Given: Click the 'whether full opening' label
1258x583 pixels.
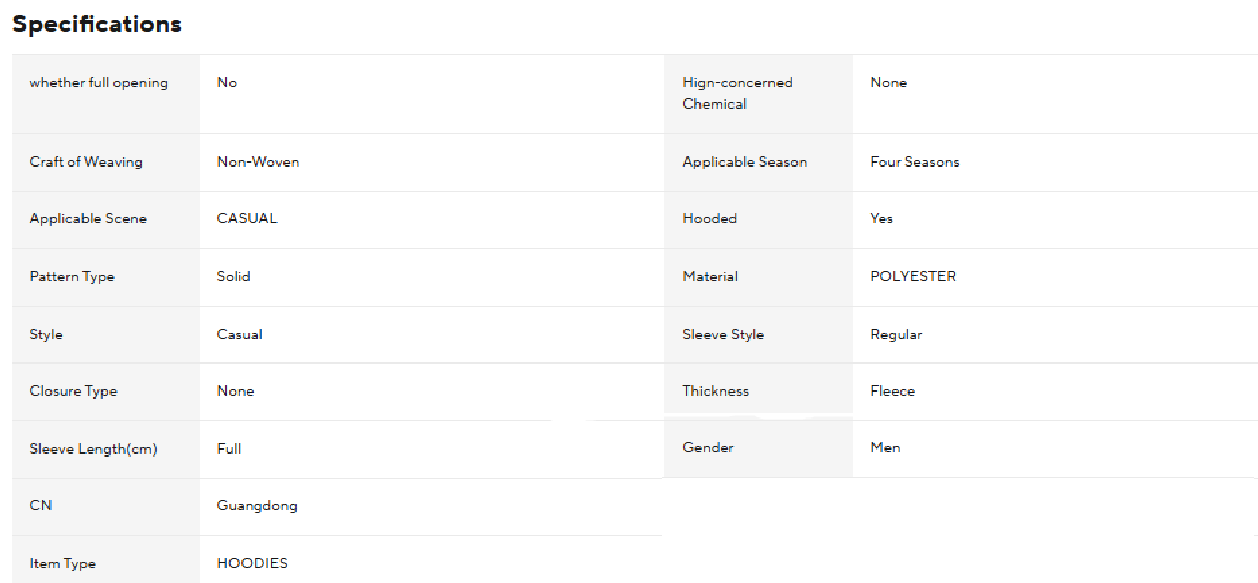Looking at the screenshot, I should click(x=99, y=83).
